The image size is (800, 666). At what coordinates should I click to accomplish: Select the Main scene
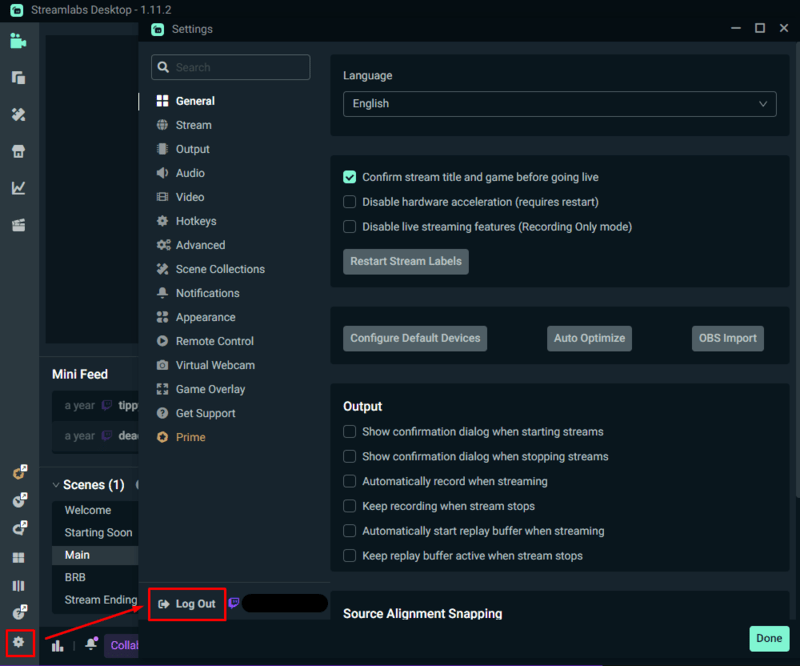coord(95,555)
